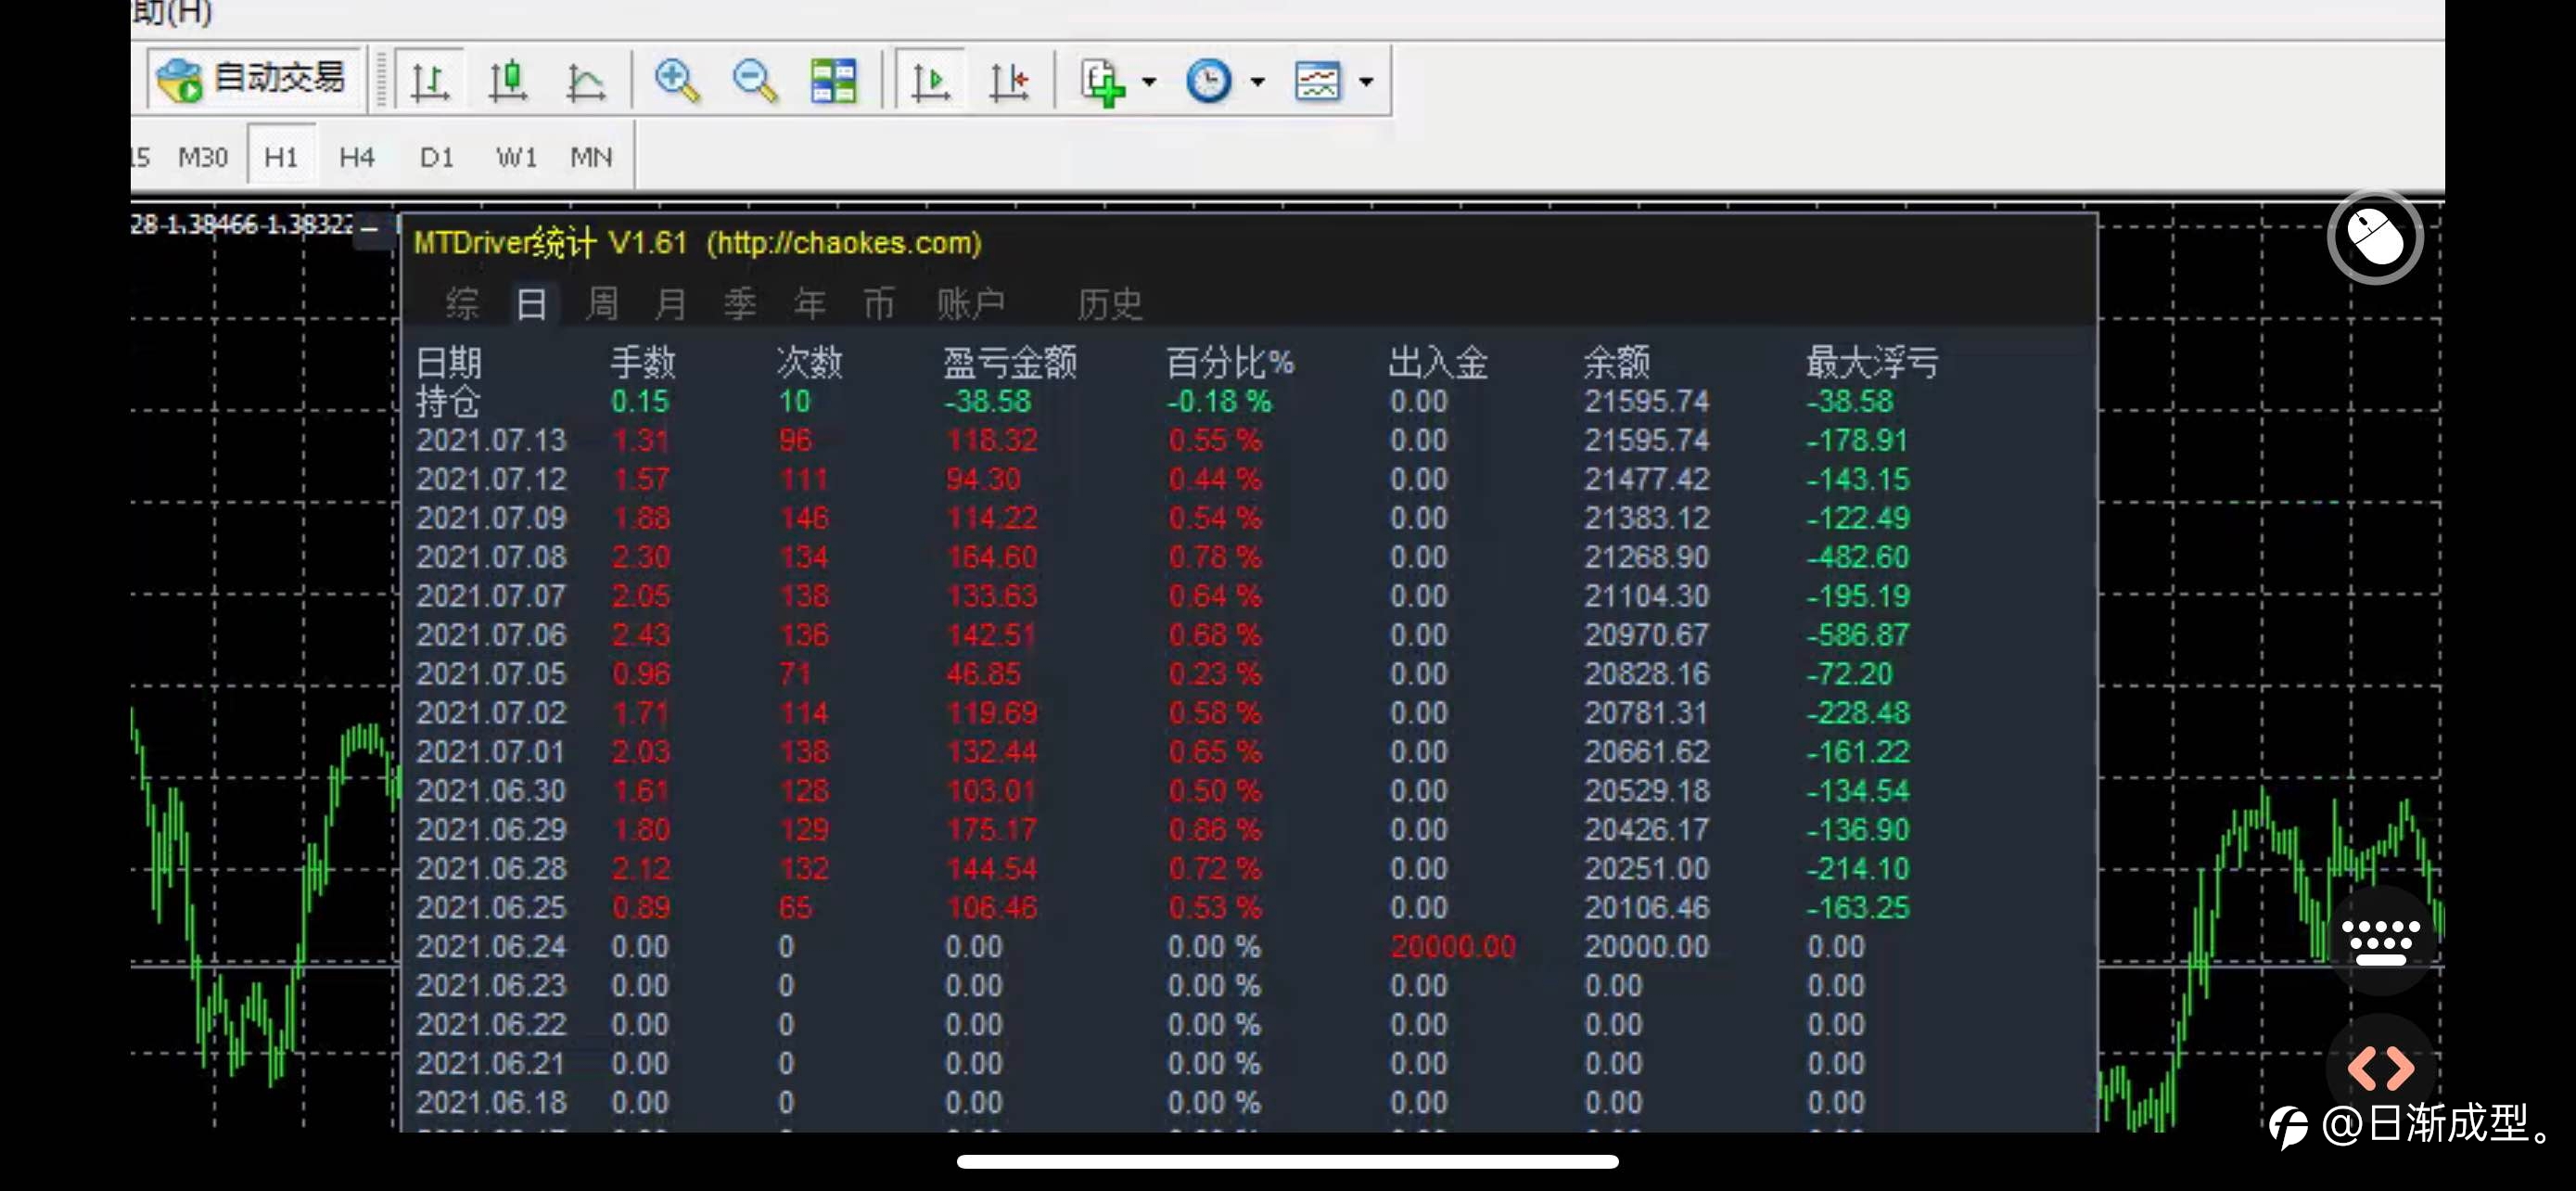Click the zoom in magnifier icon

pyautogui.click(x=676, y=80)
